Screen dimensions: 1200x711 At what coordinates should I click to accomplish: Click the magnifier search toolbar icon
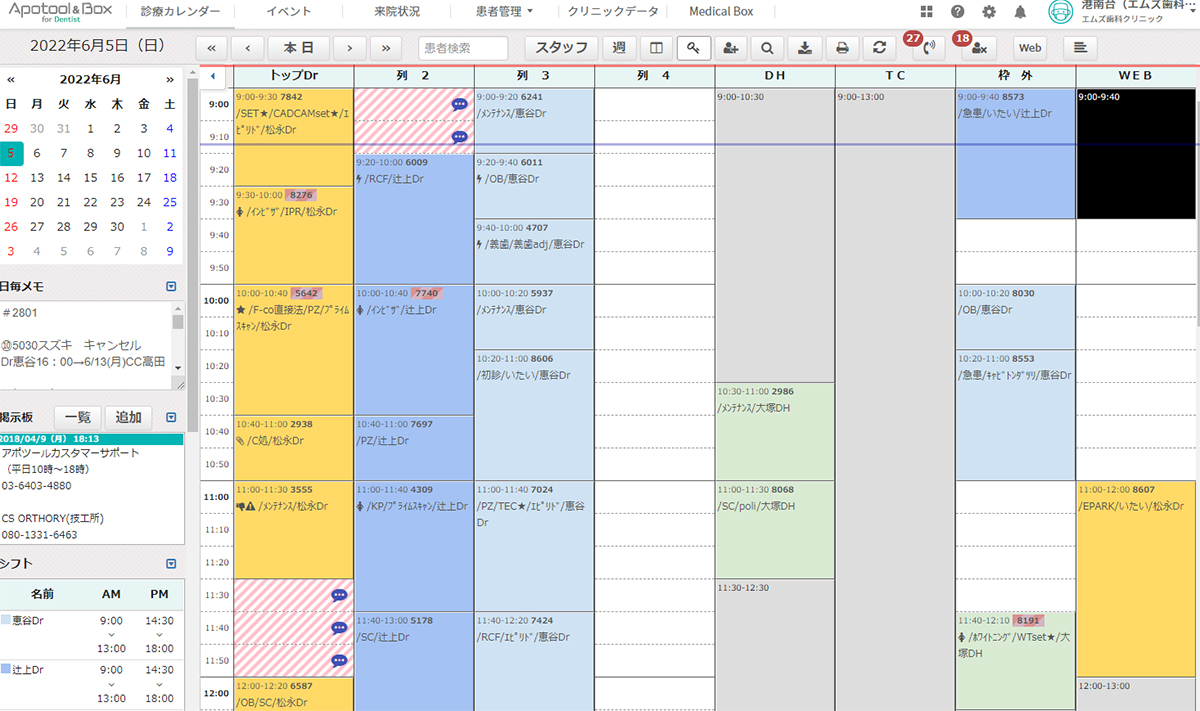767,47
